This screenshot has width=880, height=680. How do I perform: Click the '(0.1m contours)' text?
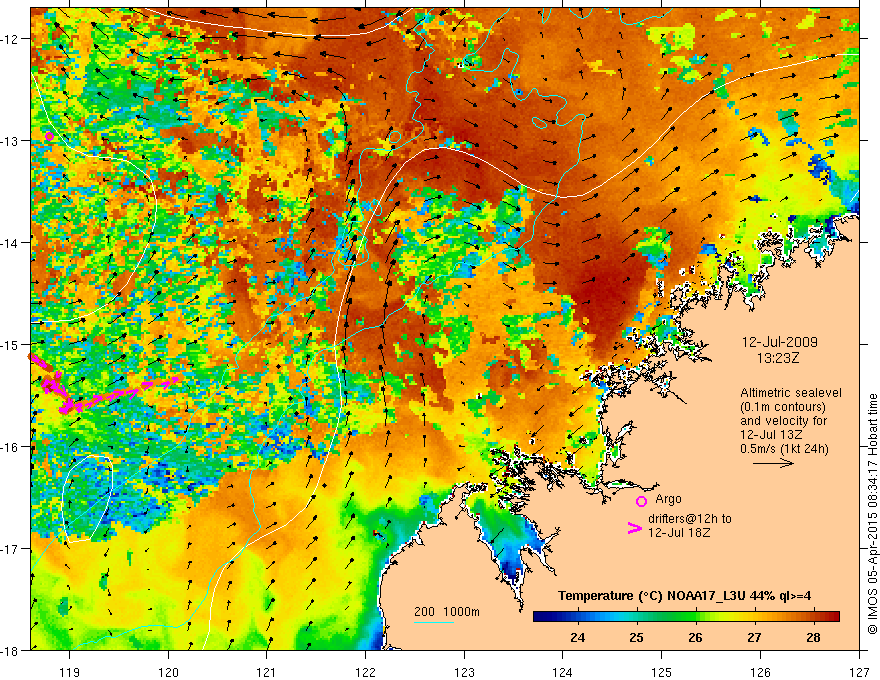pos(783,407)
